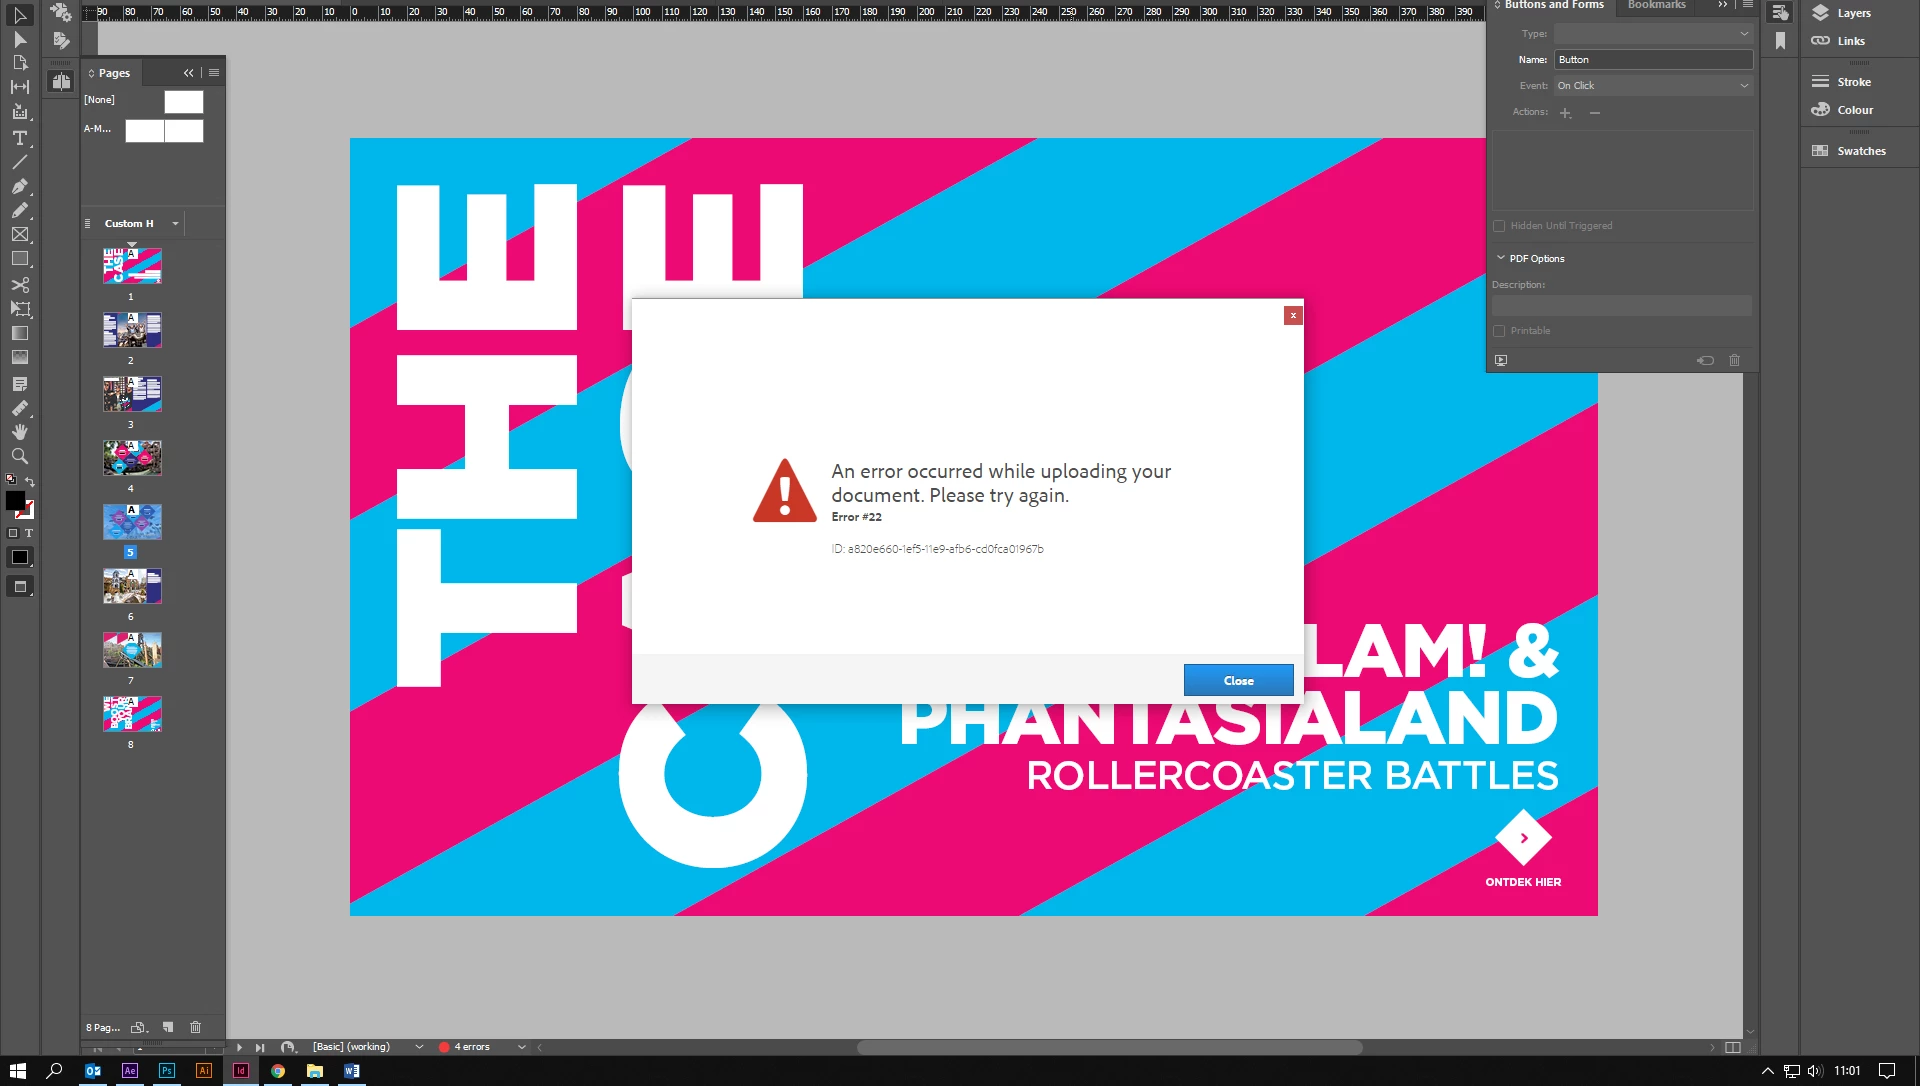
Task: Select the Hand tool
Action: [19, 432]
